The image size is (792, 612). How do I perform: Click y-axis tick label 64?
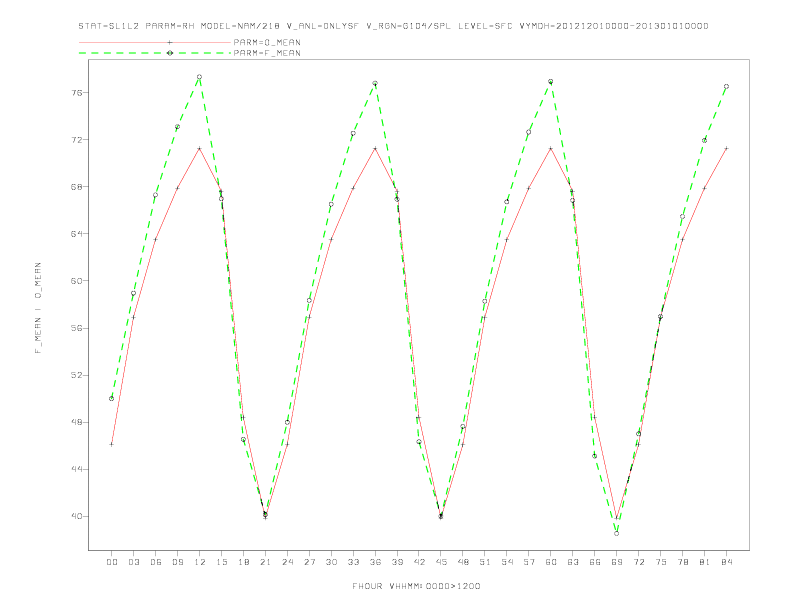pos(76,234)
